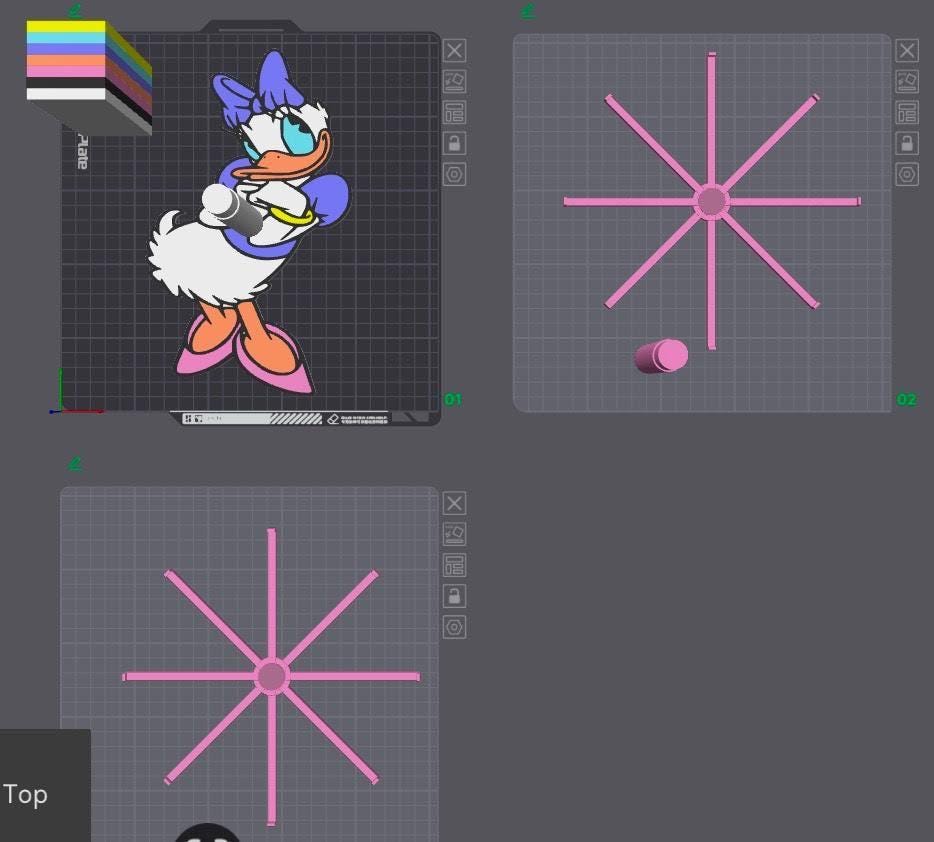Select the multicolor layered cube object
Screen dimensions: 934x842
tap(89, 76)
